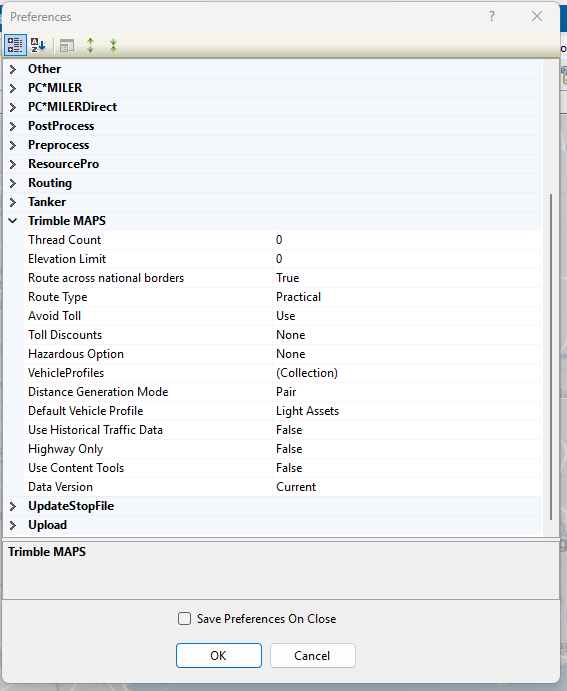Open Property Pages toolbar icon
The width and height of the screenshot is (567, 691).
click(67, 45)
